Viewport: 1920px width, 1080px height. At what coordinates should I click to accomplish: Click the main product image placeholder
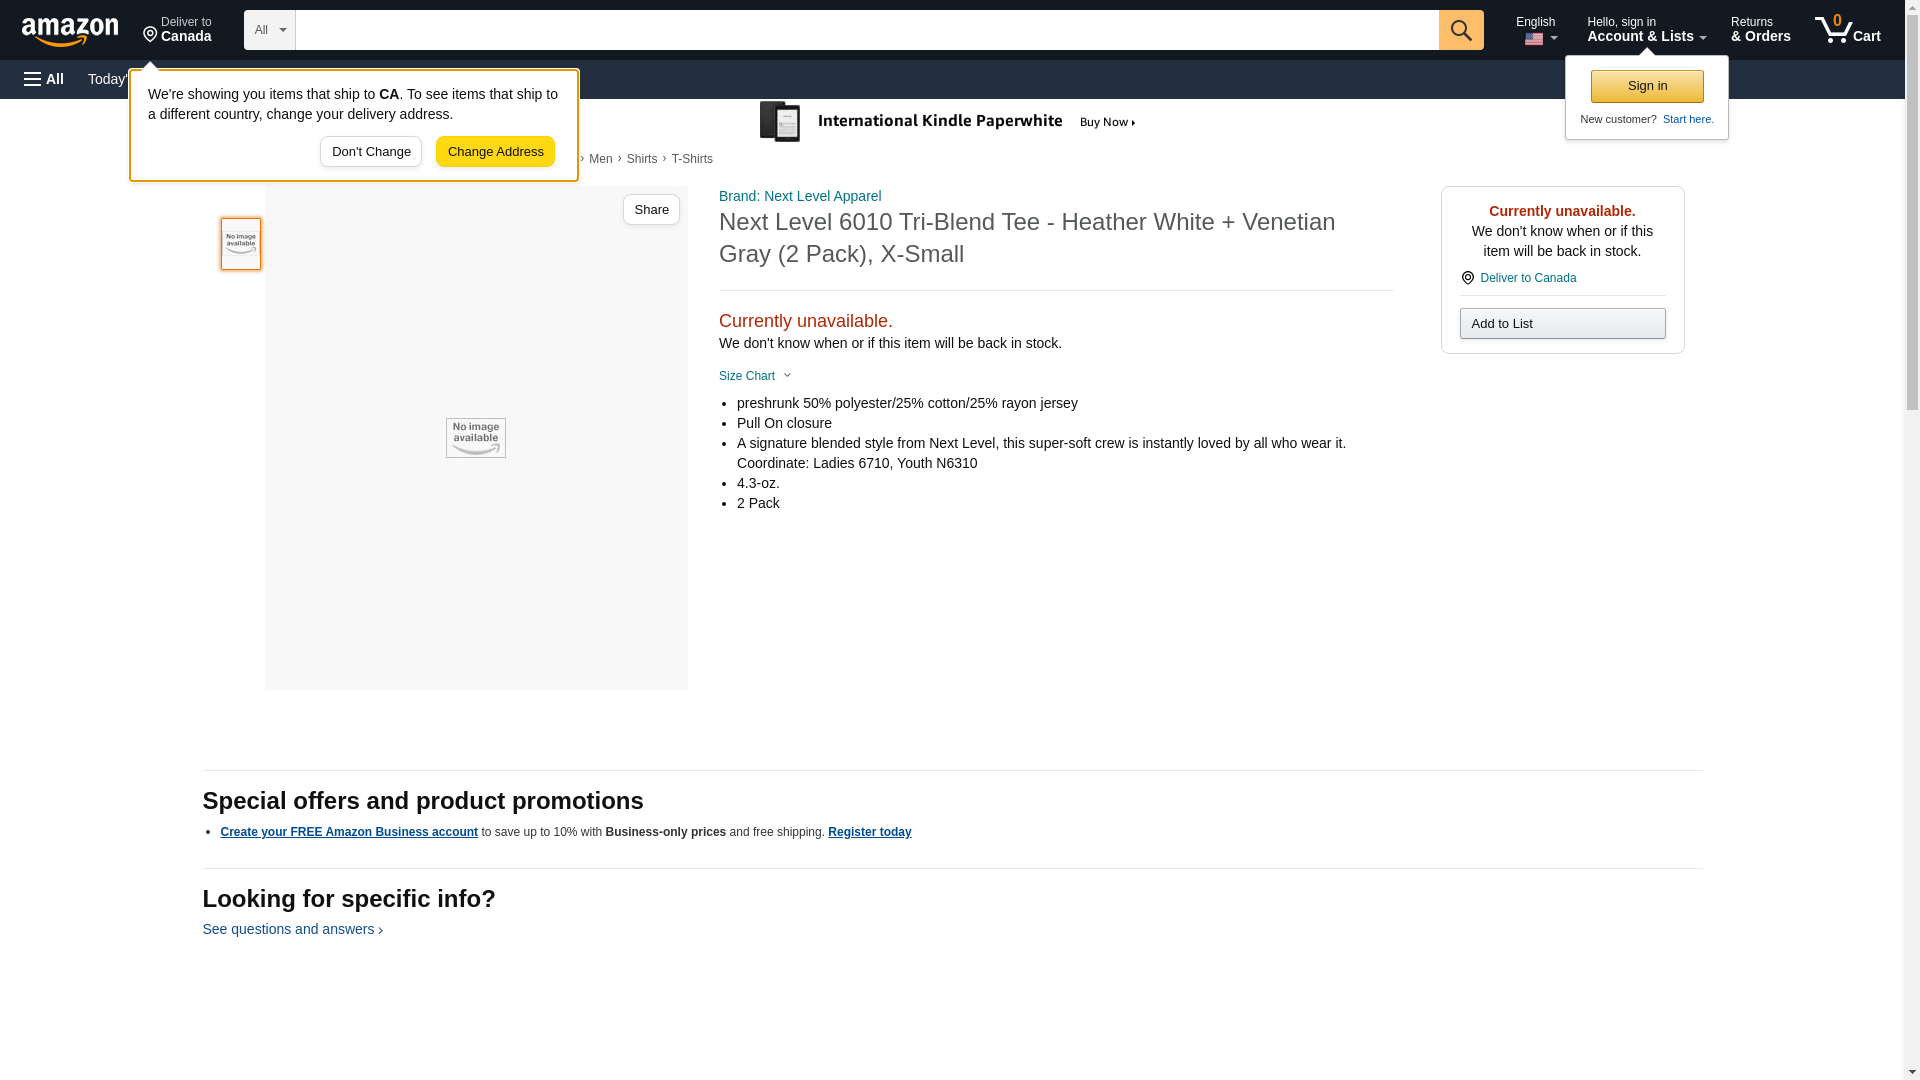476,438
